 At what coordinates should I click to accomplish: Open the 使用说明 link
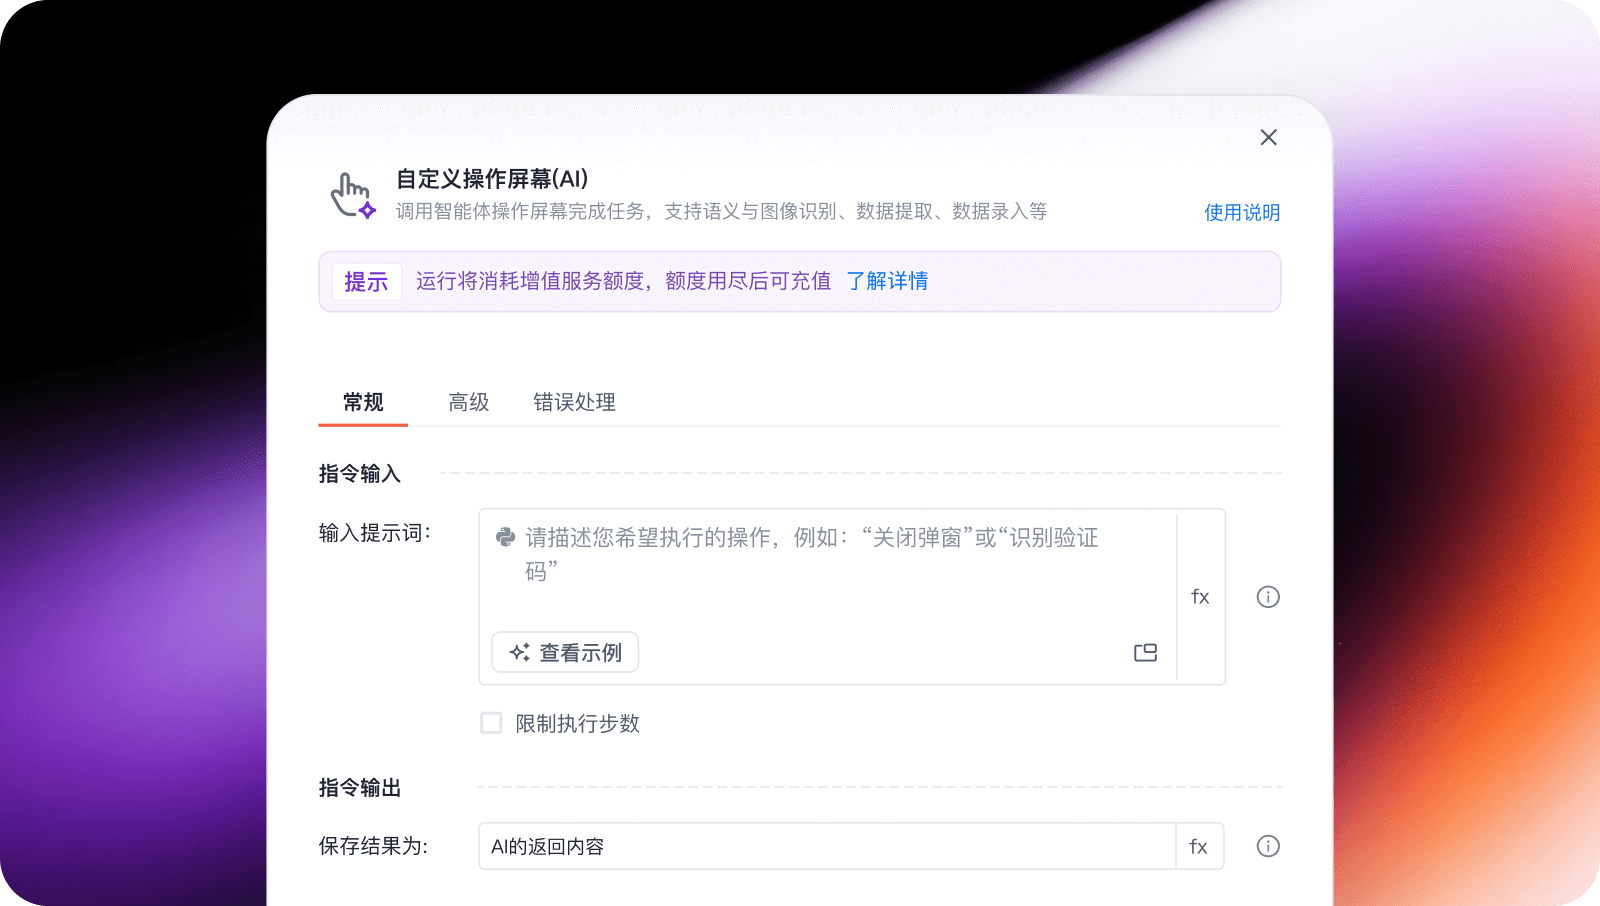click(1241, 212)
